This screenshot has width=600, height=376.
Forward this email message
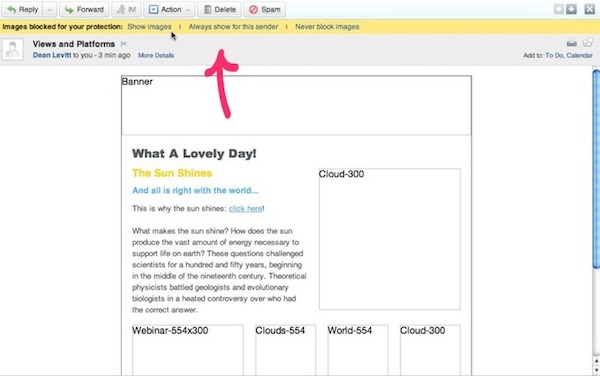[84, 10]
